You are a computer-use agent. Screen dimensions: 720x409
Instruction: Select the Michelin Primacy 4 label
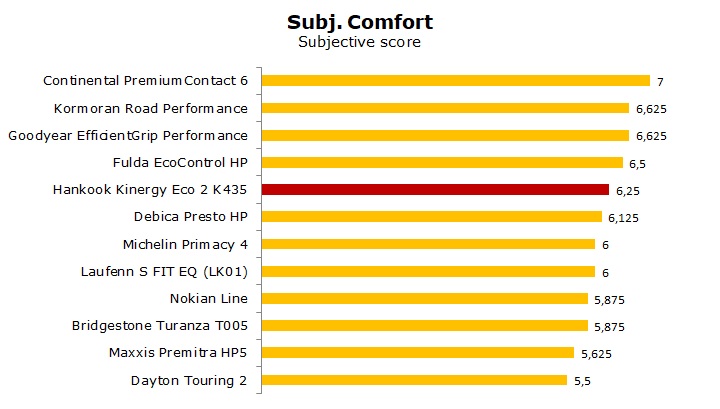pos(185,244)
